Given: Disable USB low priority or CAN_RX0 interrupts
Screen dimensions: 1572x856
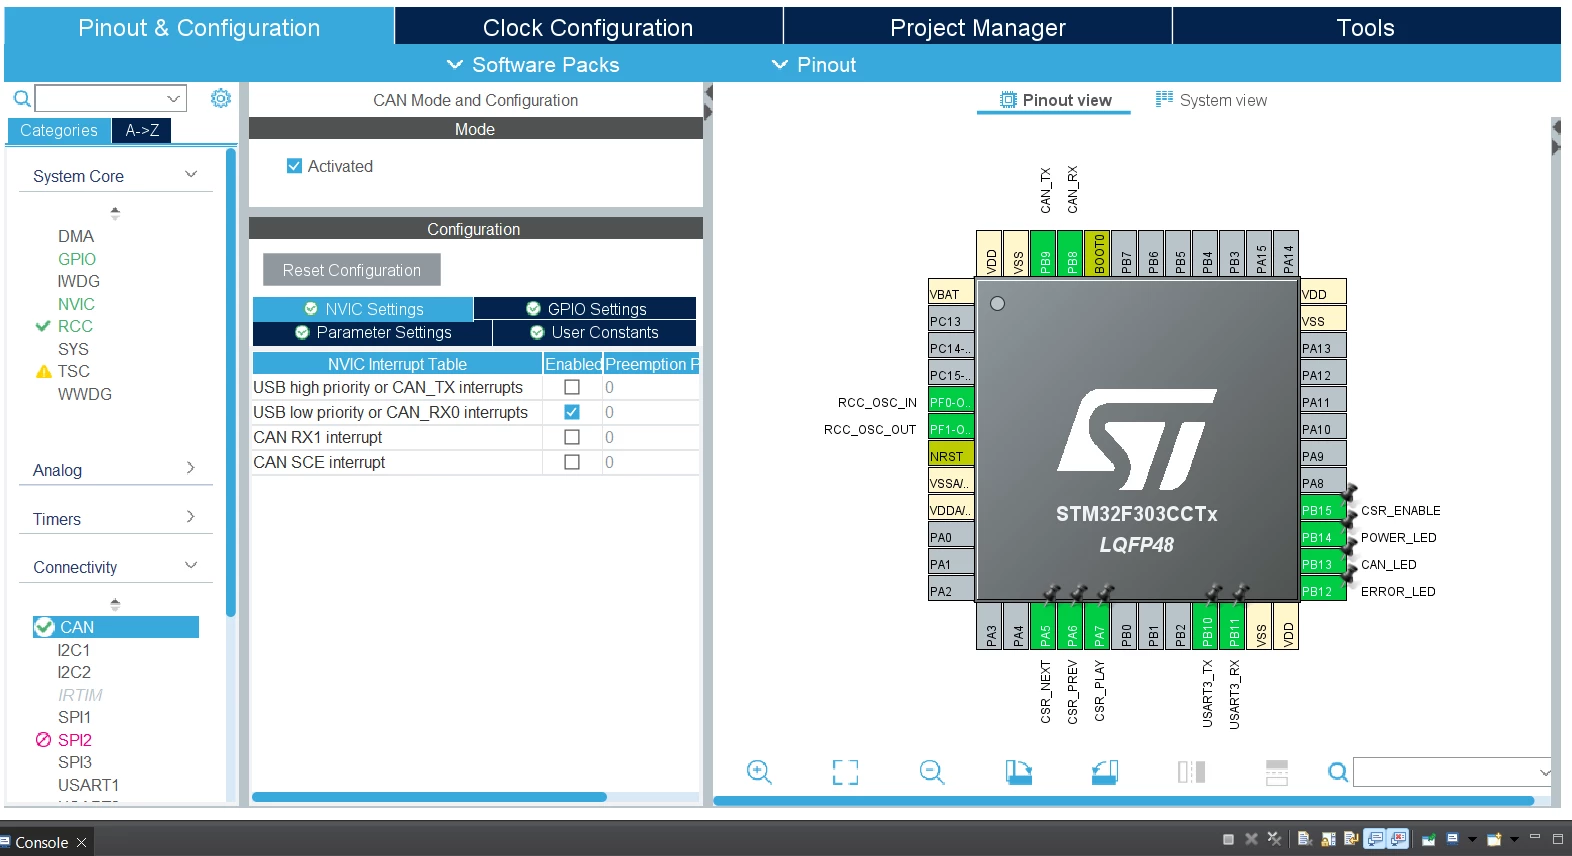Looking at the screenshot, I should (x=572, y=412).
